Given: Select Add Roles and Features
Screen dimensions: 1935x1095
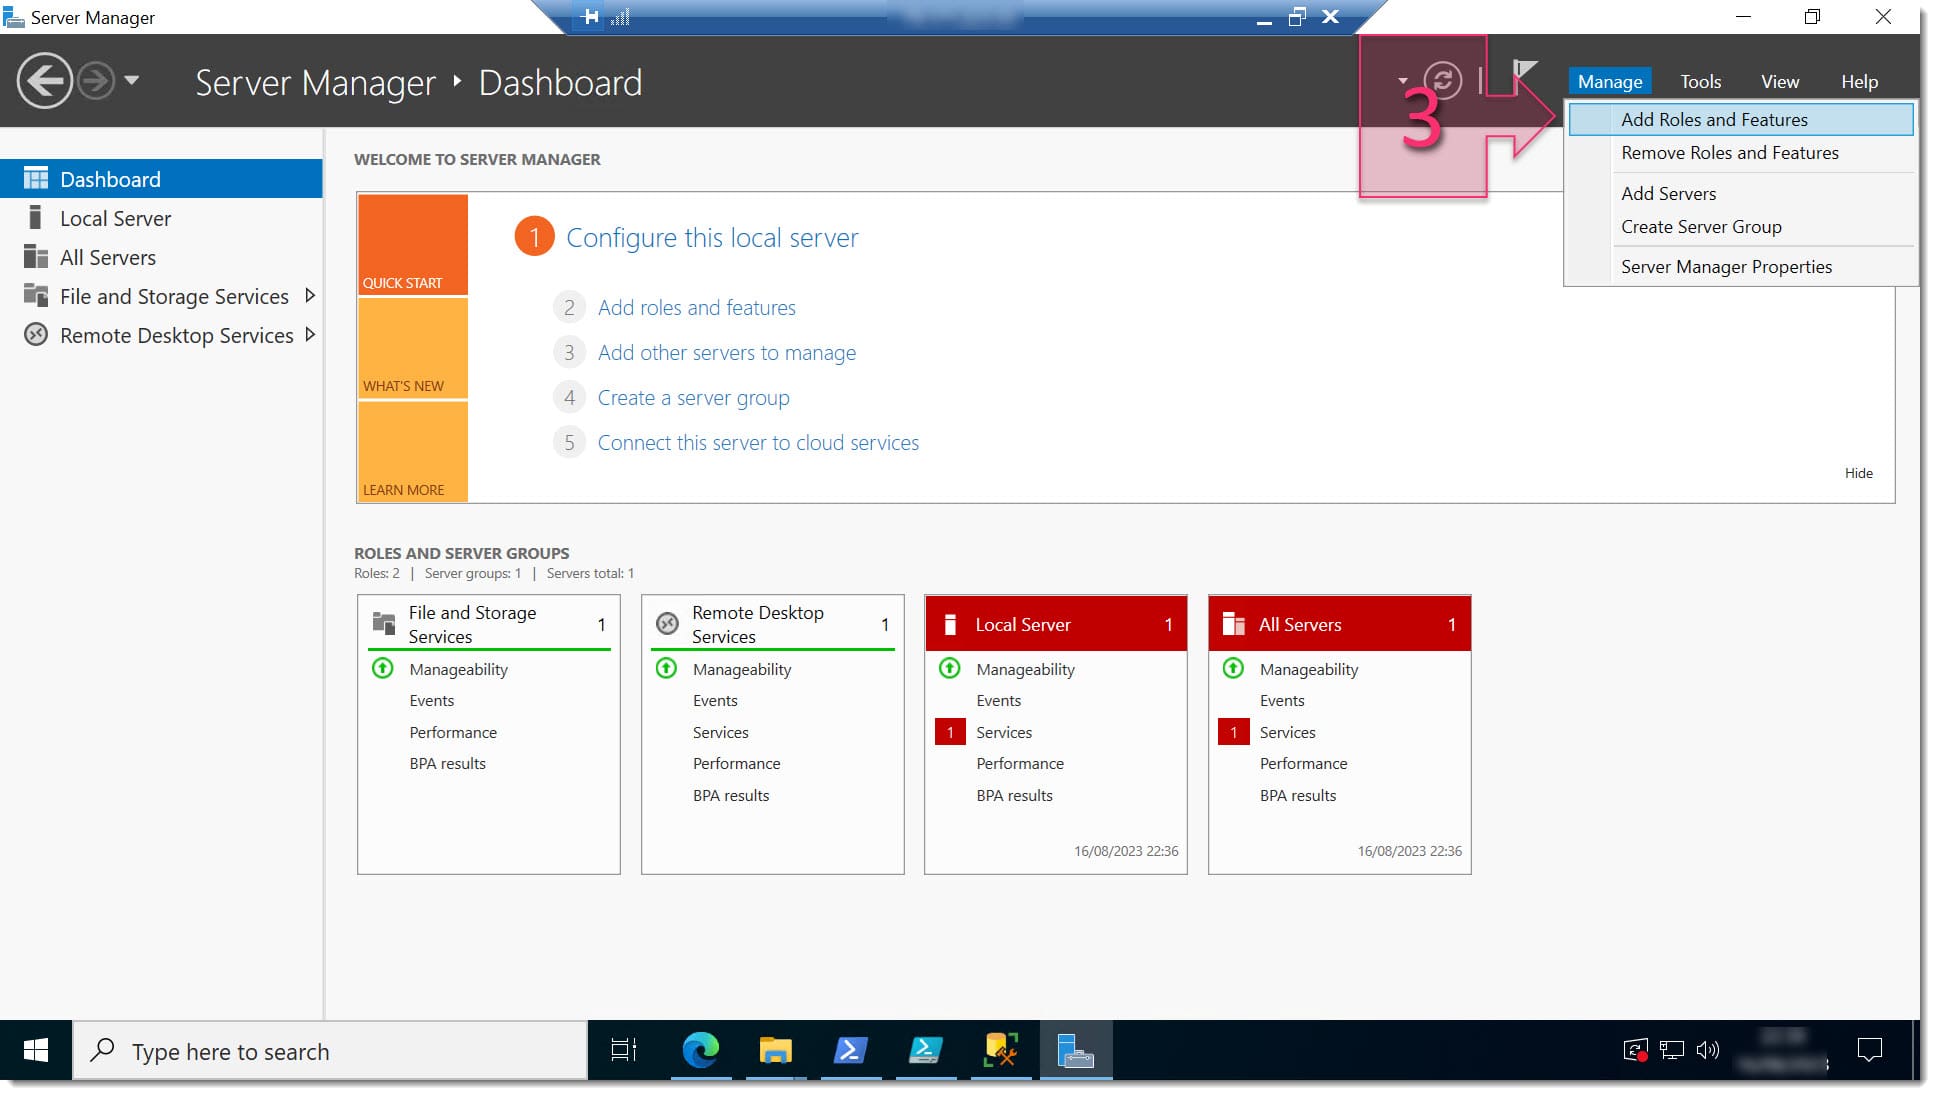Looking at the screenshot, I should point(1740,119).
